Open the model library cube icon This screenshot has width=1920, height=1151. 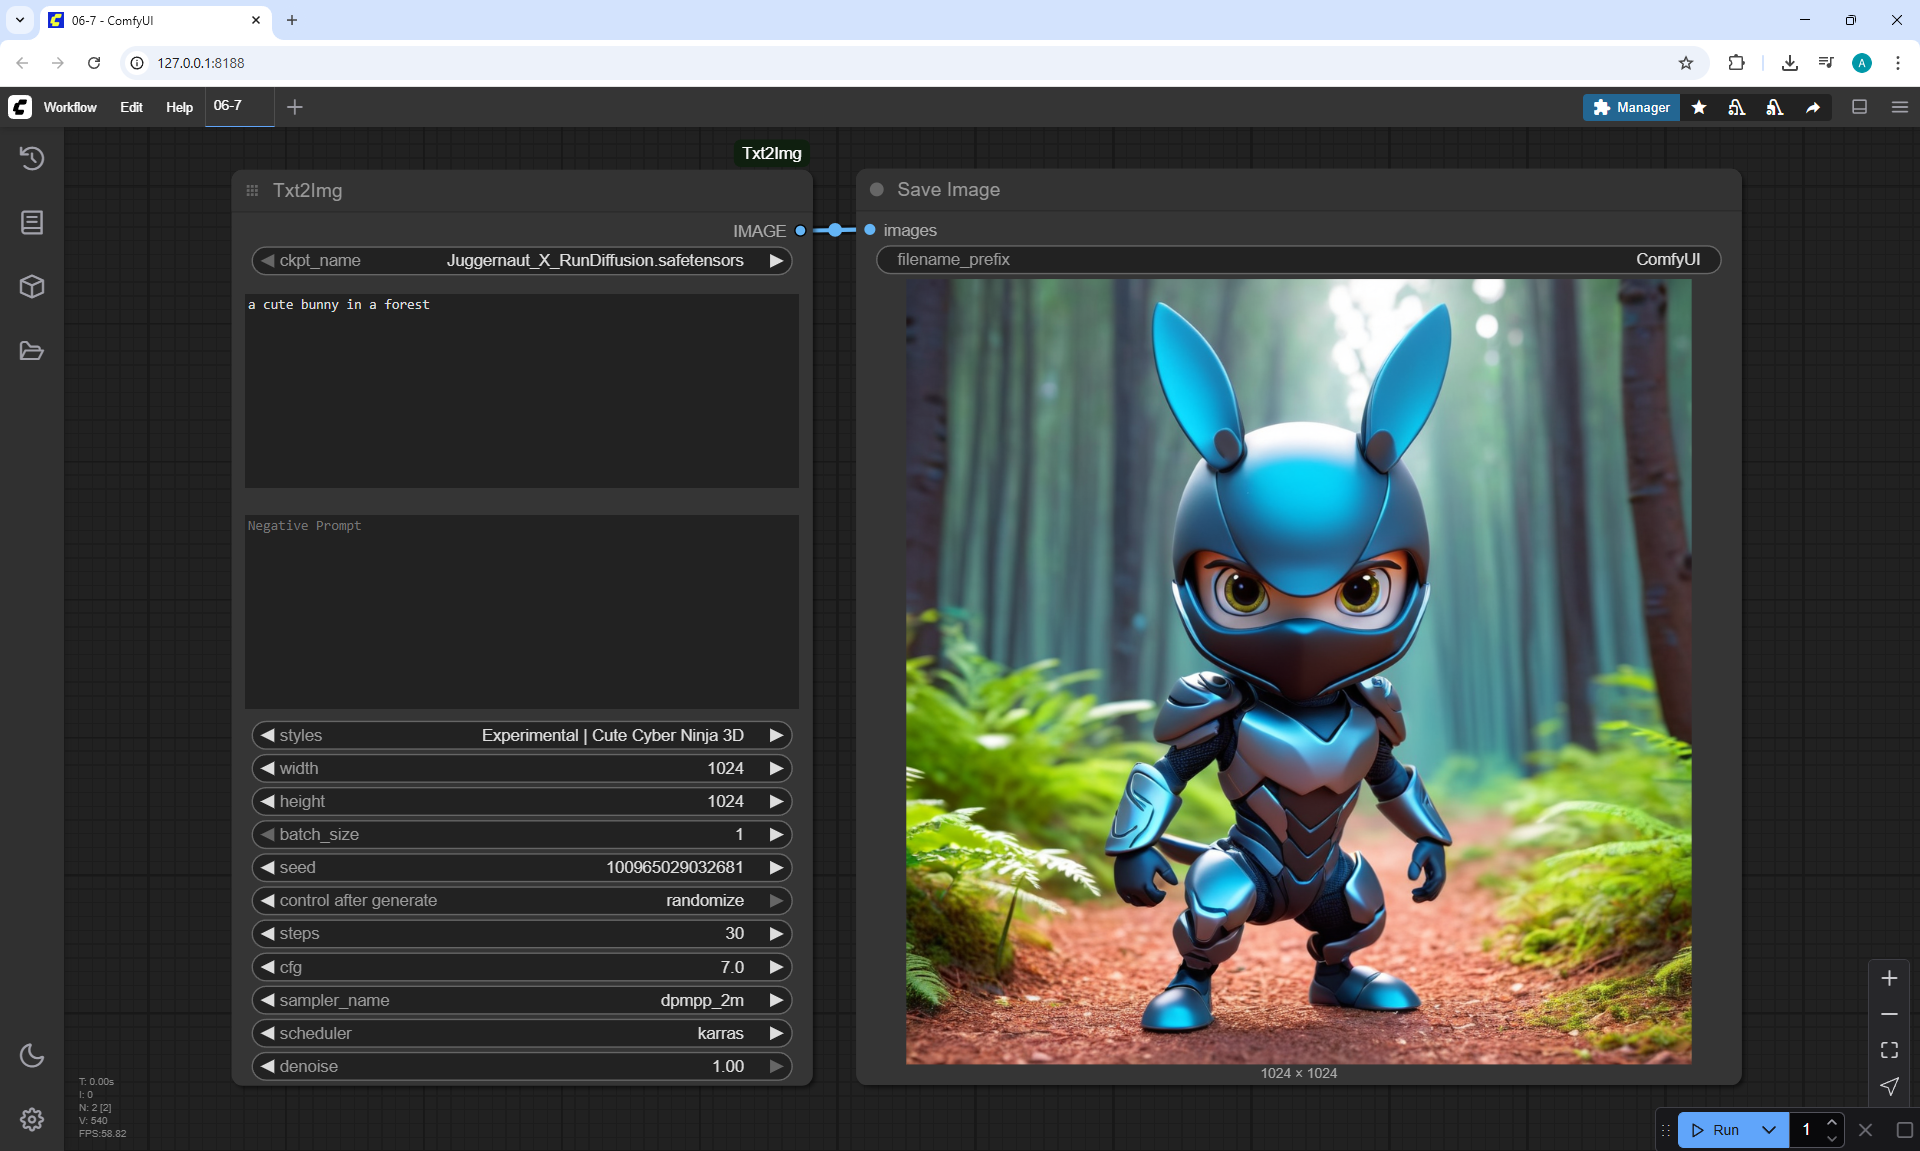[x=32, y=287]
